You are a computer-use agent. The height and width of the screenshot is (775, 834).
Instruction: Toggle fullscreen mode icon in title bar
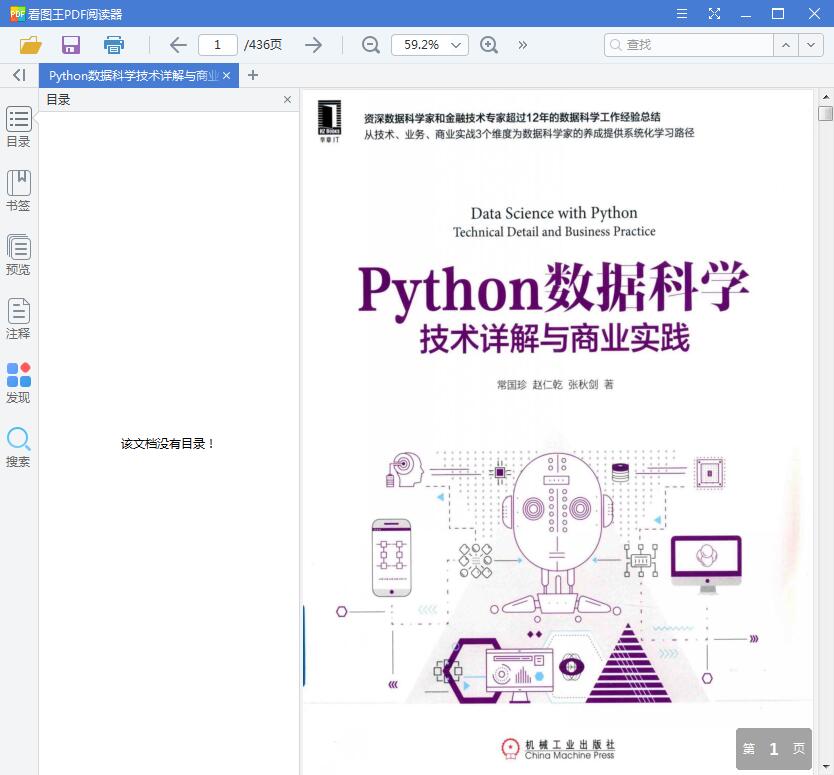coord(714,14)
